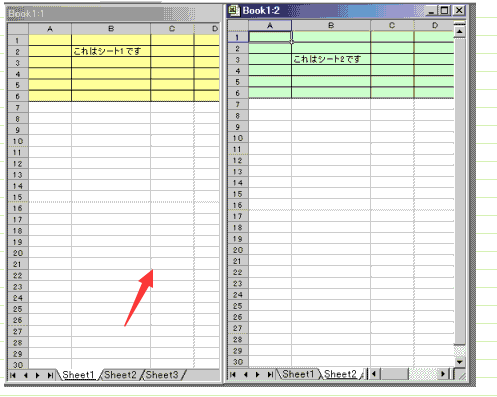This screenshot has width=497, height=397.
Task: Select column B header in Book1:1
Action: pyautogui.click(x=111, y=29)
